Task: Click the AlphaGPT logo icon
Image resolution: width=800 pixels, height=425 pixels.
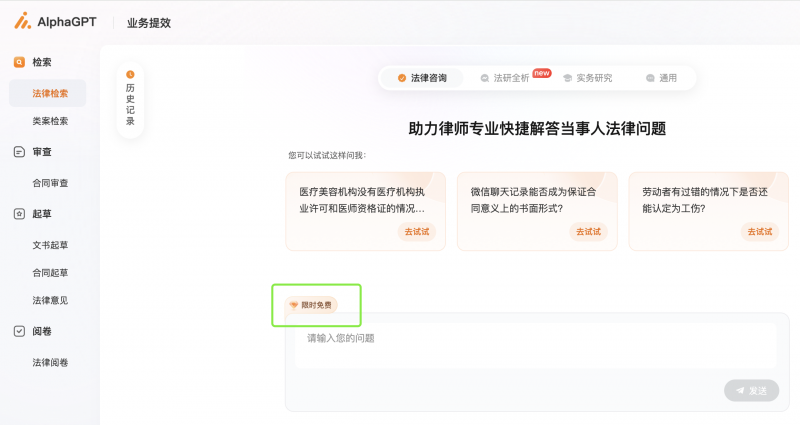Action: pyautogui.click(x=22, y=21)
